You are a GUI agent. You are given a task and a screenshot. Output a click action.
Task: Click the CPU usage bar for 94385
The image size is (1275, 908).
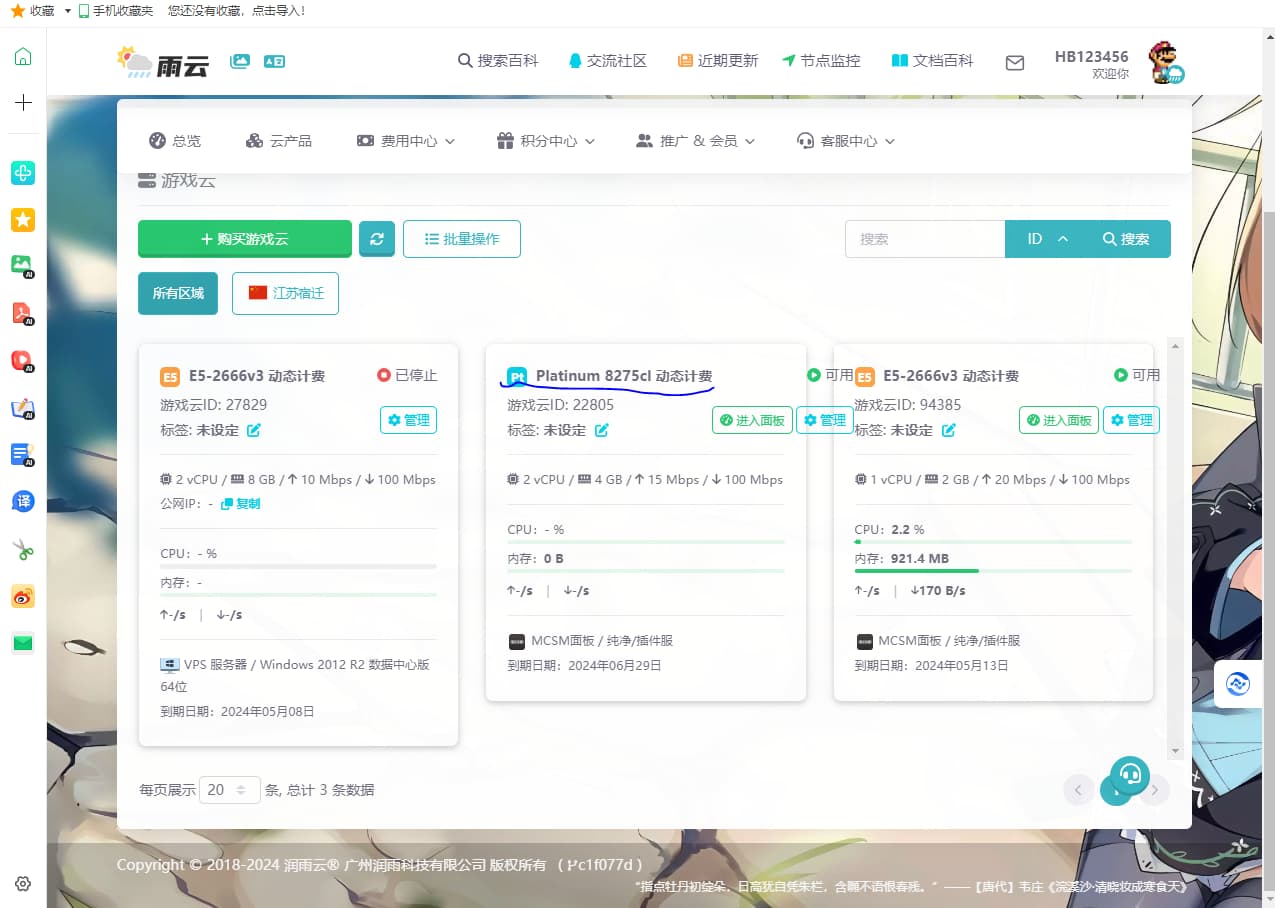click(993, 542)
